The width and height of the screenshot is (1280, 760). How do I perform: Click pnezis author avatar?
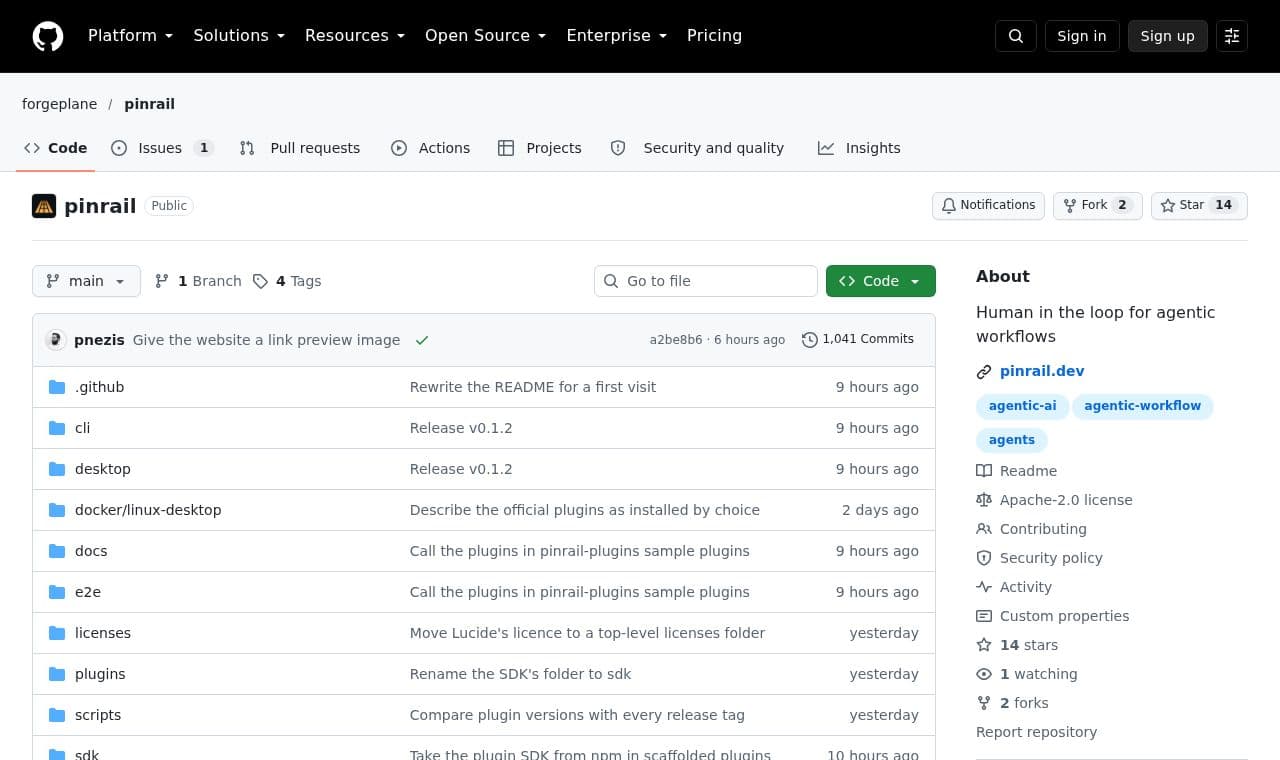[x=56, y=340]
